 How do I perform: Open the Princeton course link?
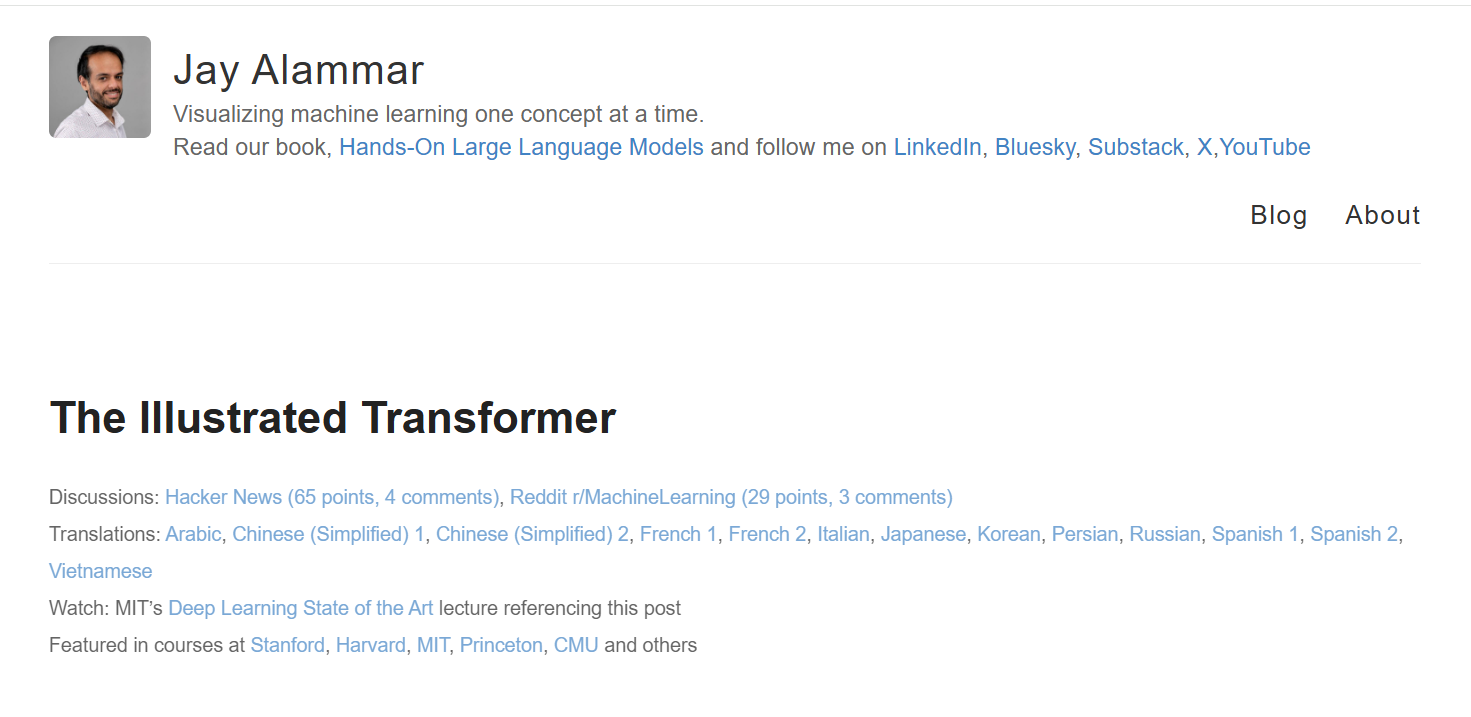501,645
